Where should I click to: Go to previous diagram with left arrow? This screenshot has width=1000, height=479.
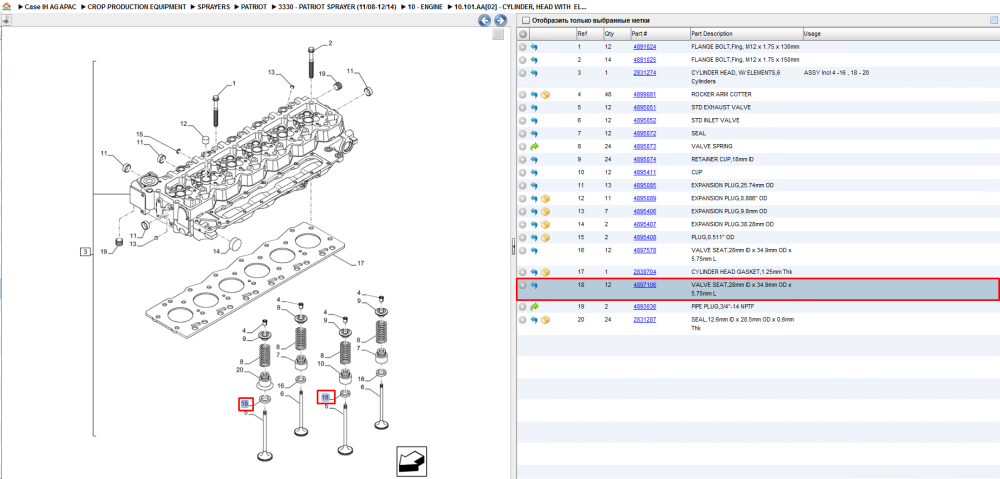485,20
